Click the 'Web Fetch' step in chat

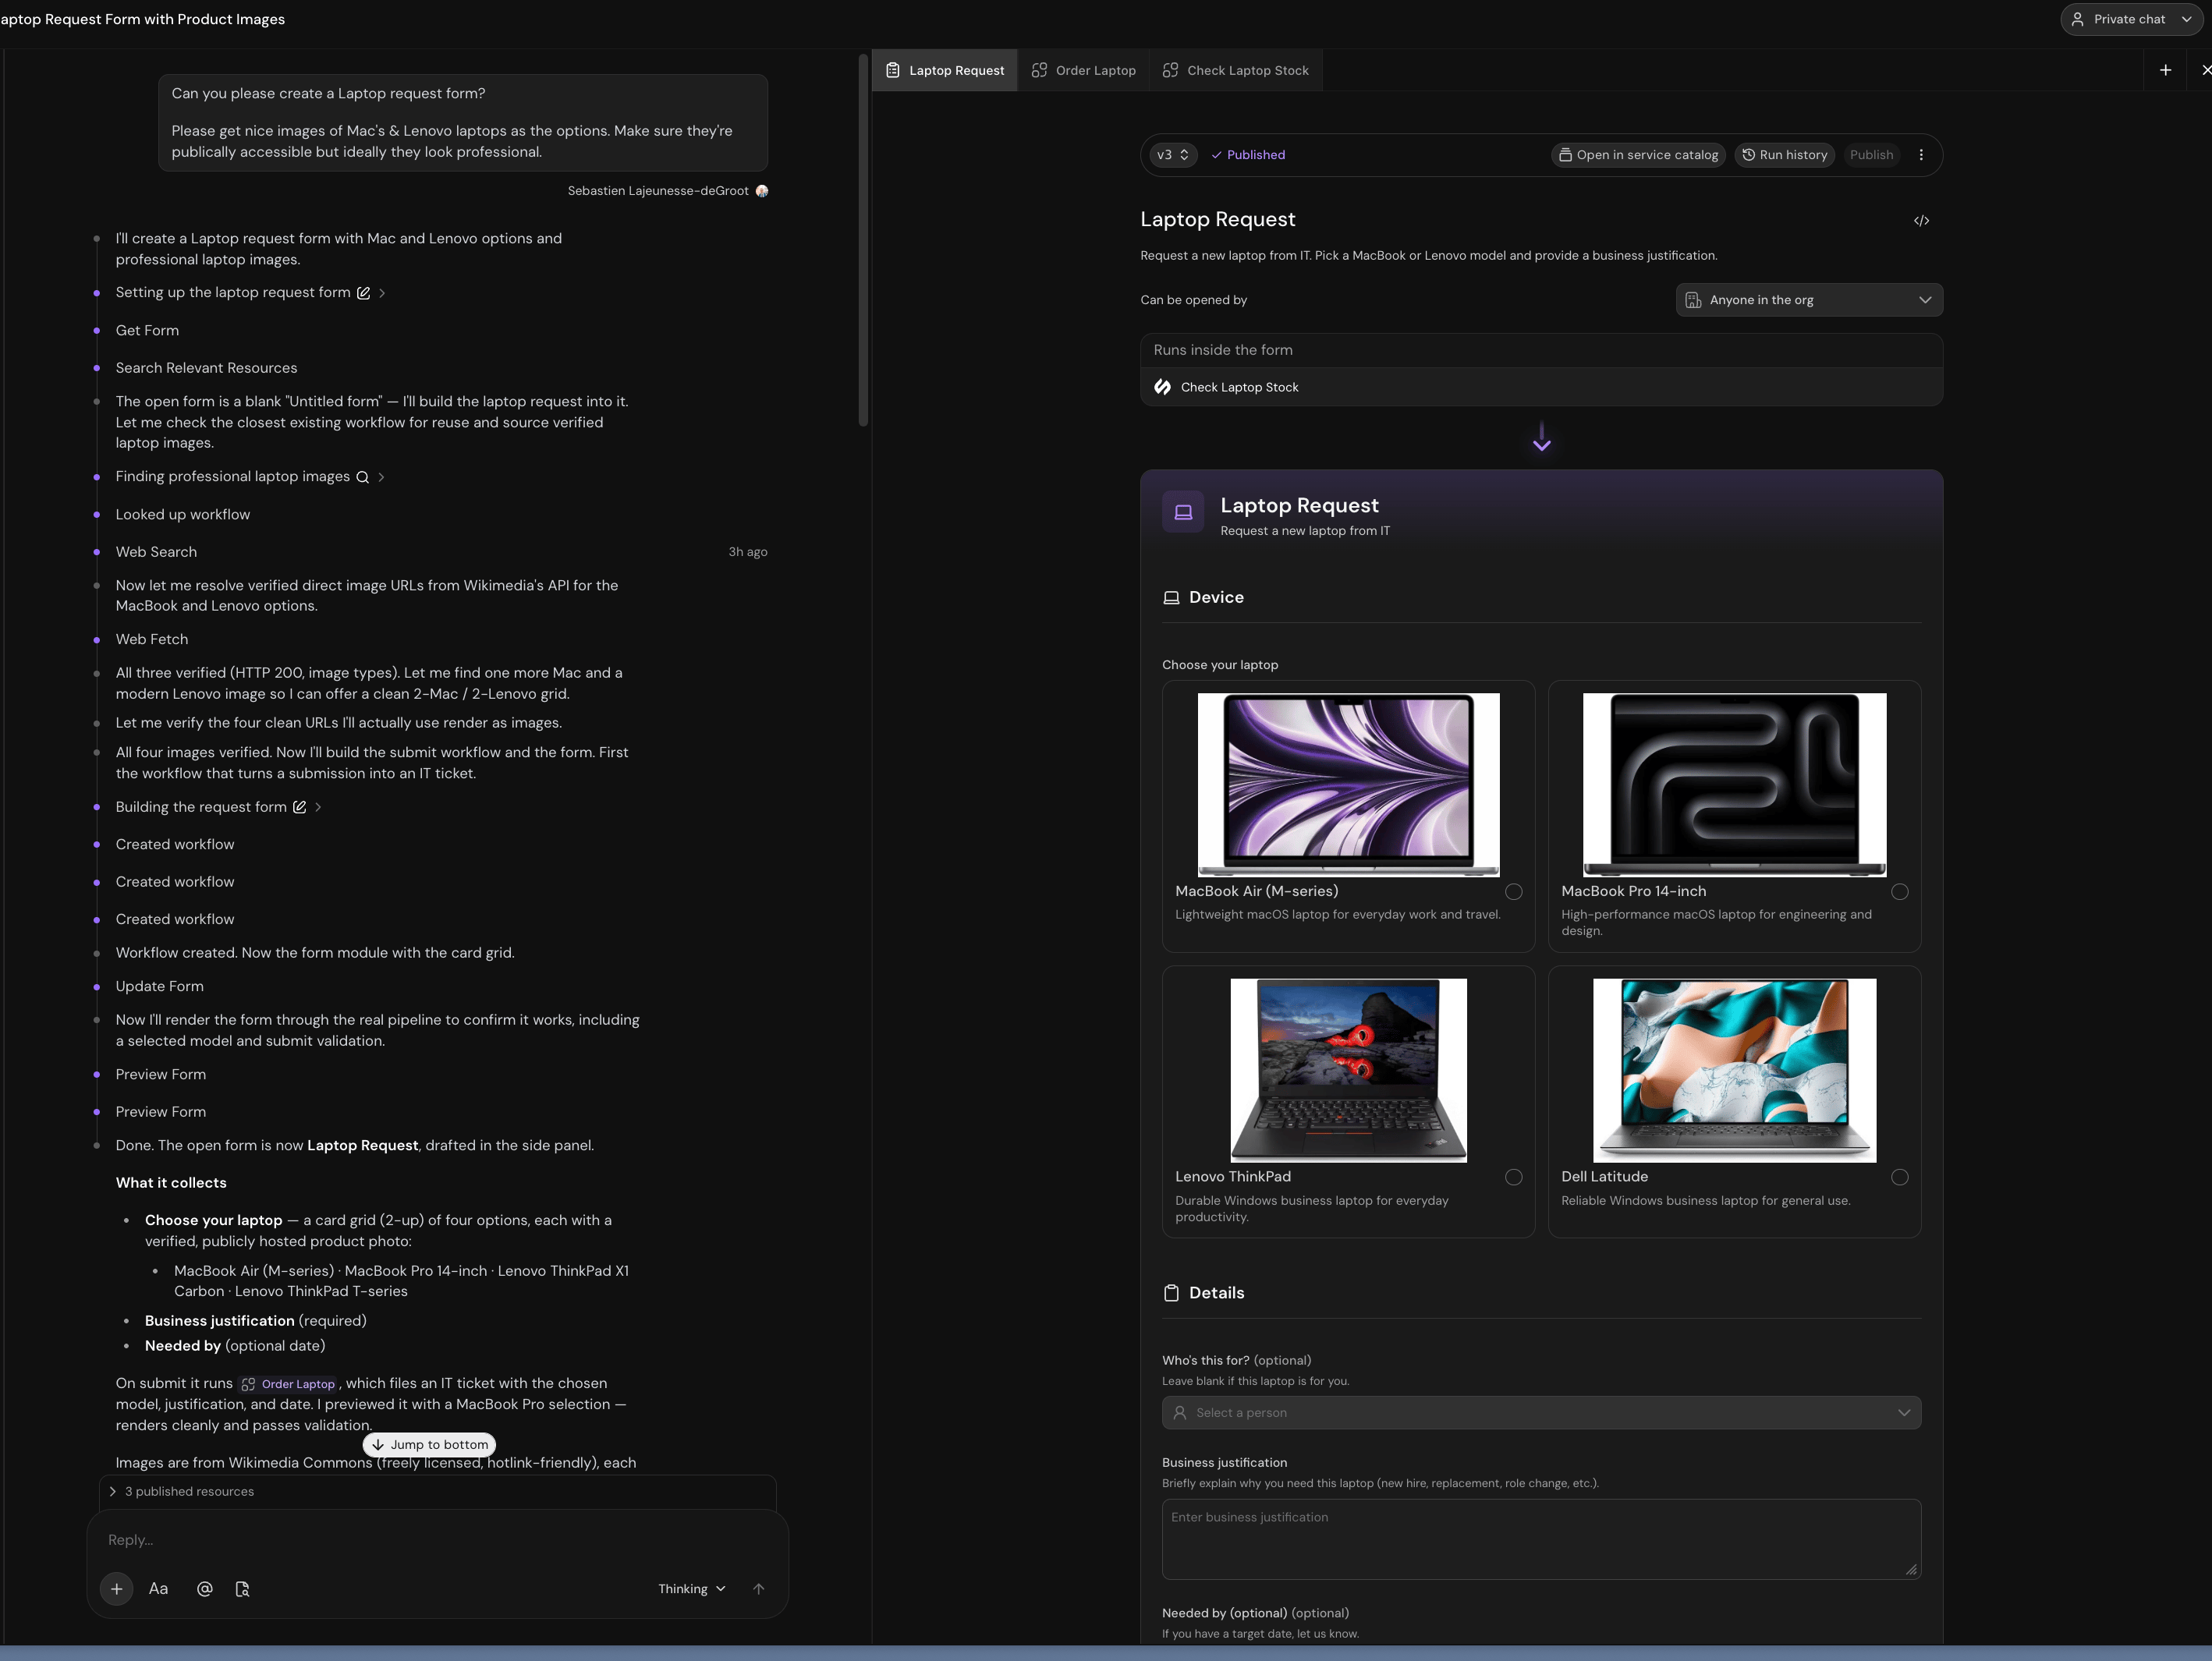pos(152,639)
